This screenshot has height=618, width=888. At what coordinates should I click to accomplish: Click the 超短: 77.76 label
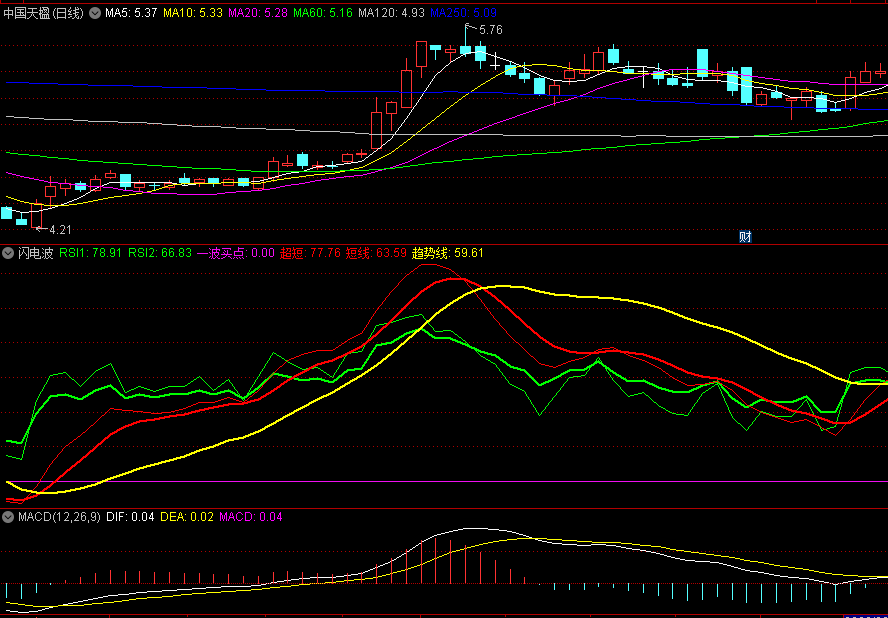(x=310, y=253)
